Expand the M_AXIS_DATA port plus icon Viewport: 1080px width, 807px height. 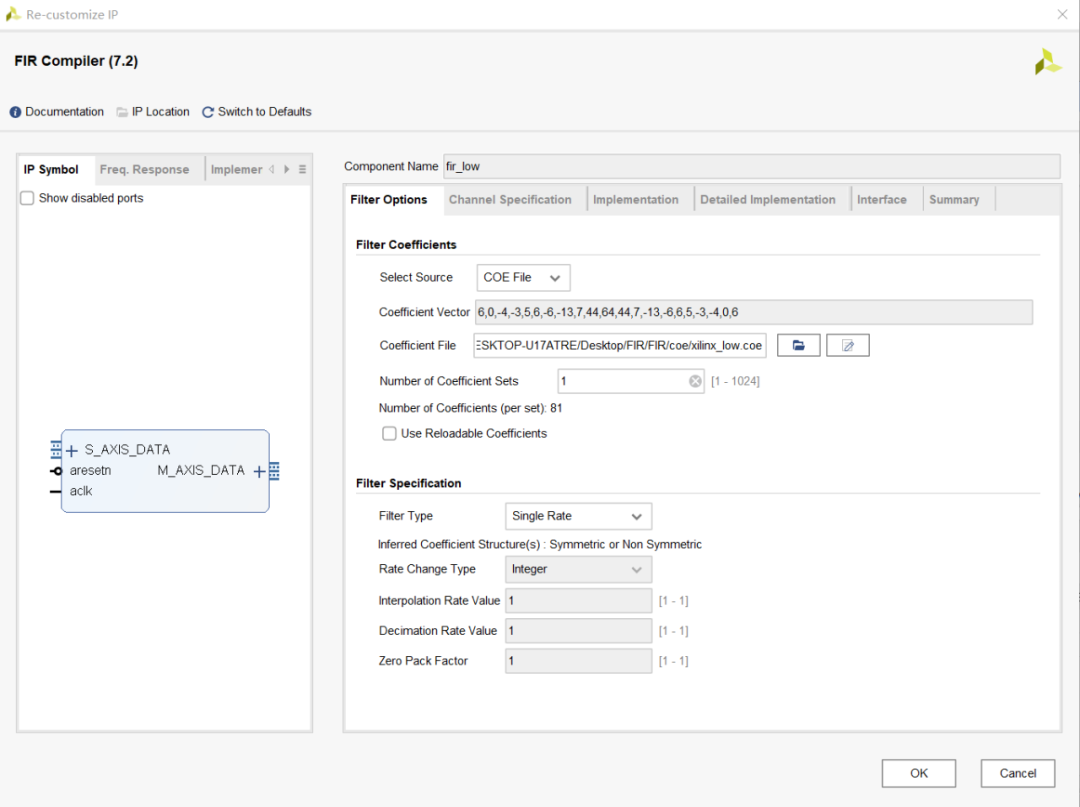[259, 471]
